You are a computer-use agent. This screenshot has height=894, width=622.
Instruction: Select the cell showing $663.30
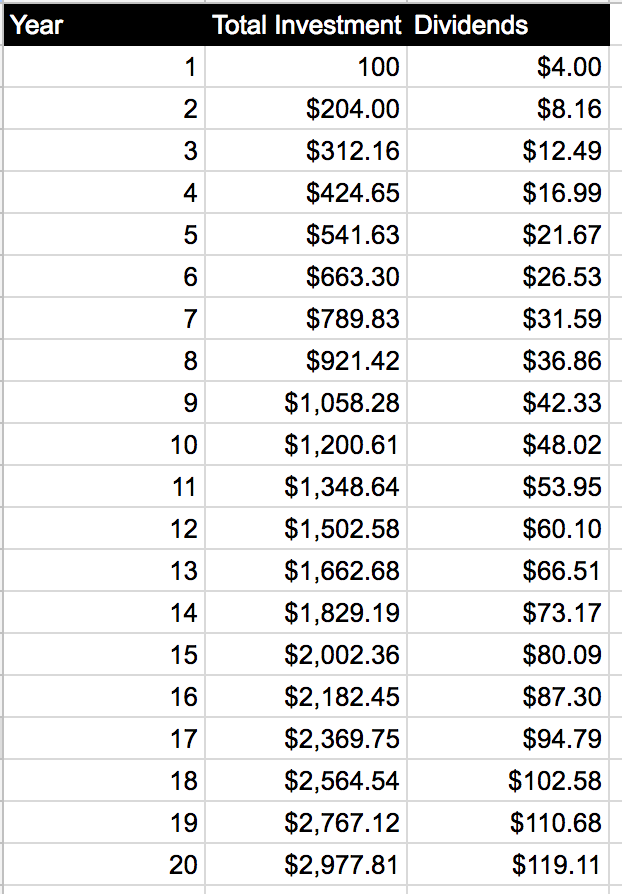306,277
